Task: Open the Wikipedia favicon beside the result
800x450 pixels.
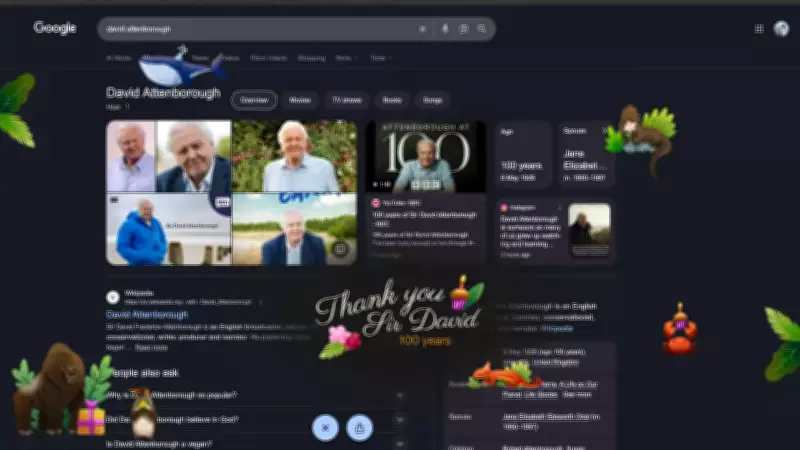Action: click(x=113, y=297)
